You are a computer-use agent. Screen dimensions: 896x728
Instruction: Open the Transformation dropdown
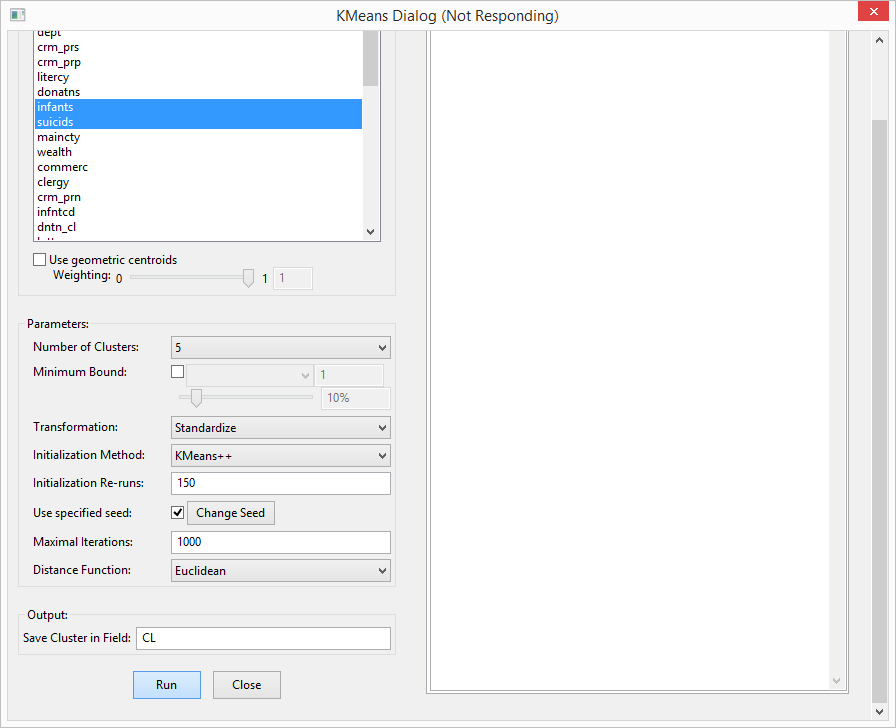(281, 427)
